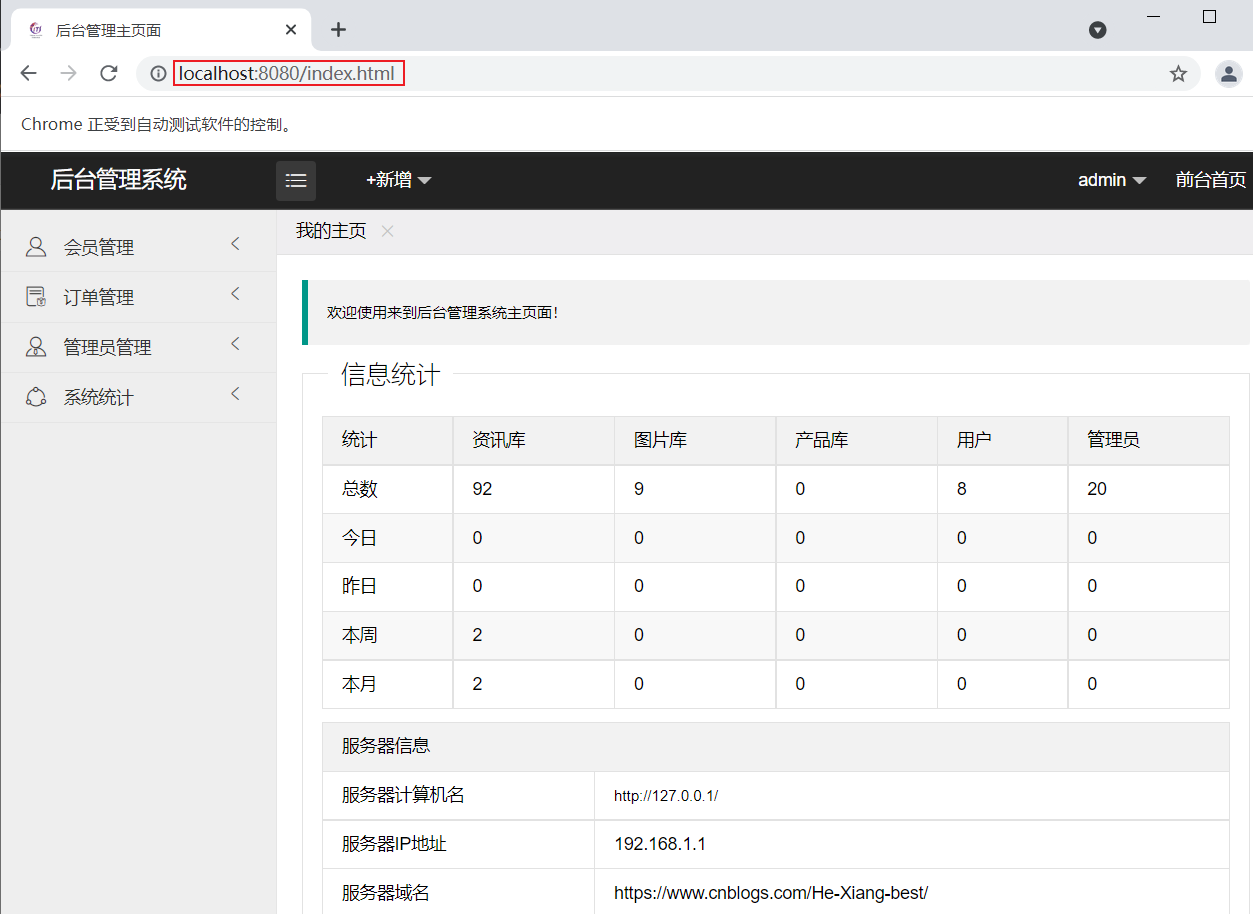Expand the 订单管理 chevron arrow
1253x914 pixels.
coord(236,294)
